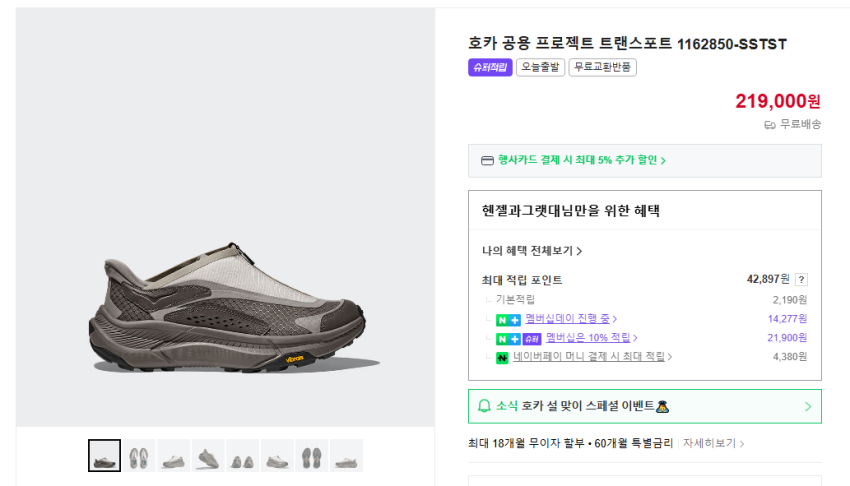Click the N+ icon beside 멤버십데이 진행 중

point(508,319)
